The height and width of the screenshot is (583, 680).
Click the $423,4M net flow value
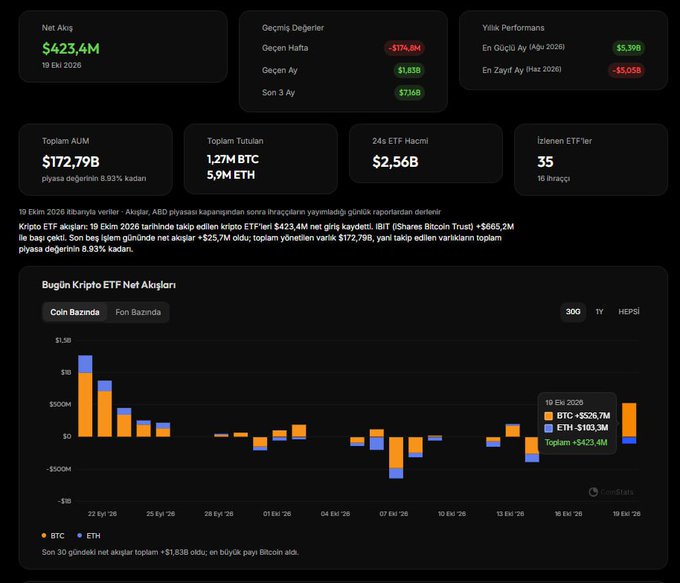[71, 48]
